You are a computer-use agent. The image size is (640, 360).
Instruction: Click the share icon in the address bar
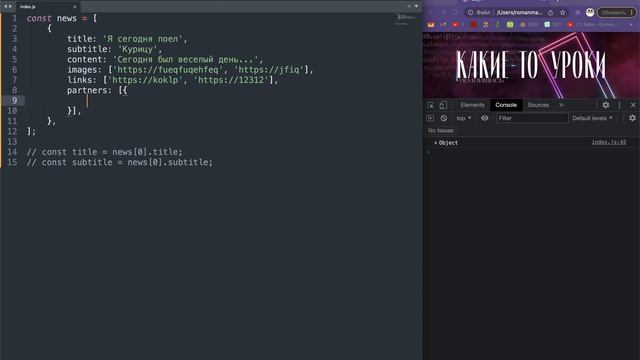550,13
